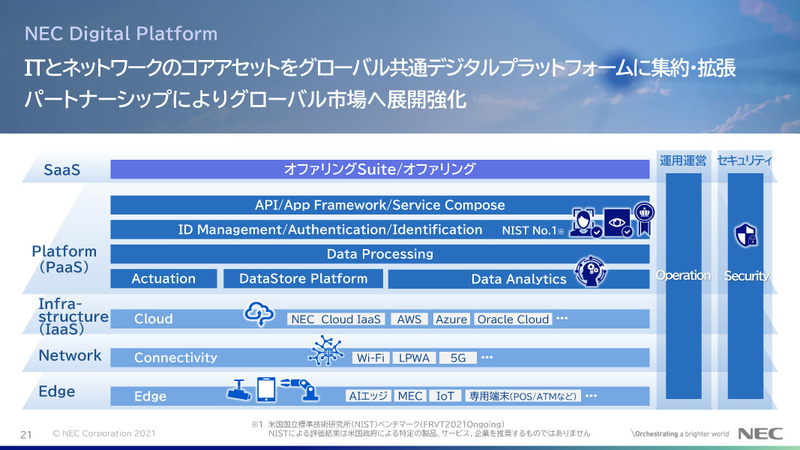The height and width of the screenshot is (450, 800).
Task: Select the Data Processing bar
Action: coord(380,254)
